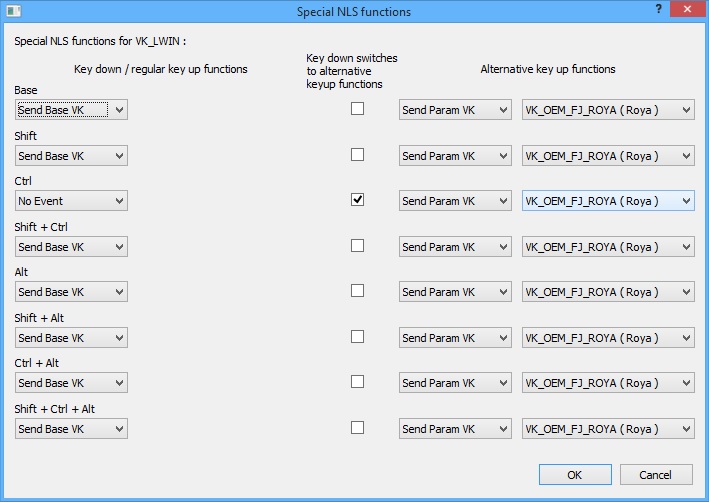Viewport: 709px width, 502px height.
Task: Open the Ctrl row VK_OEM_FJ_ROYA parameter dropdown
Action: [x=608, y=201]
